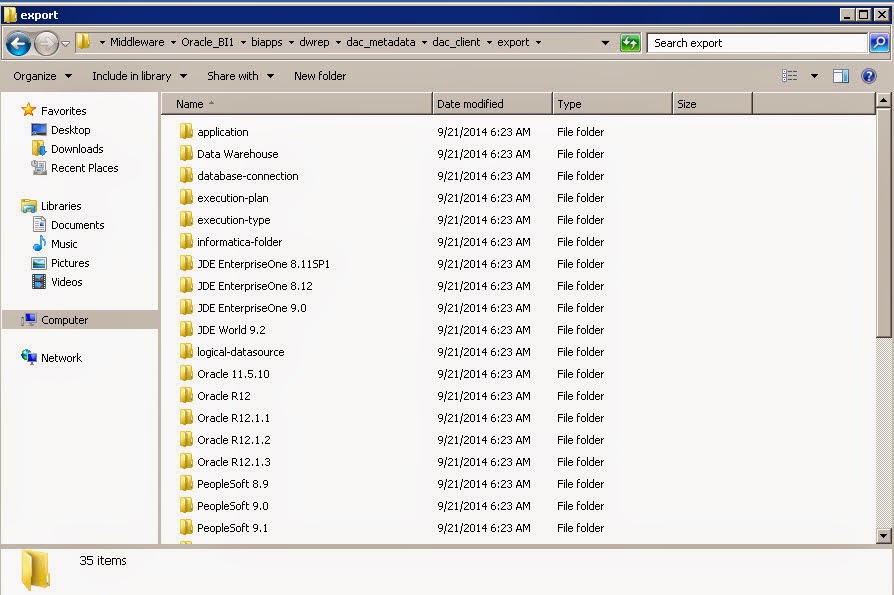Click the Back navigation arrow button

tap(18, 43)
